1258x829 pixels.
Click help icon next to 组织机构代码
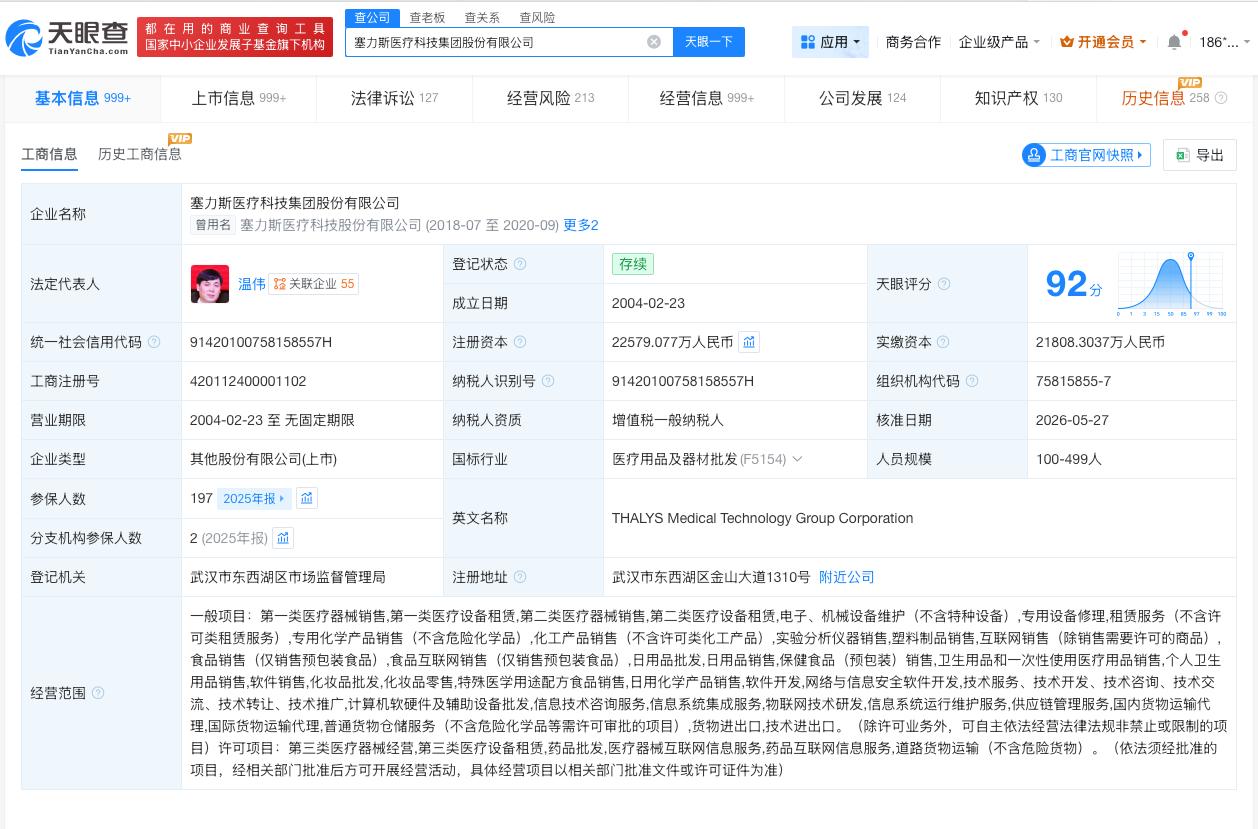click(x=972, y=381)
